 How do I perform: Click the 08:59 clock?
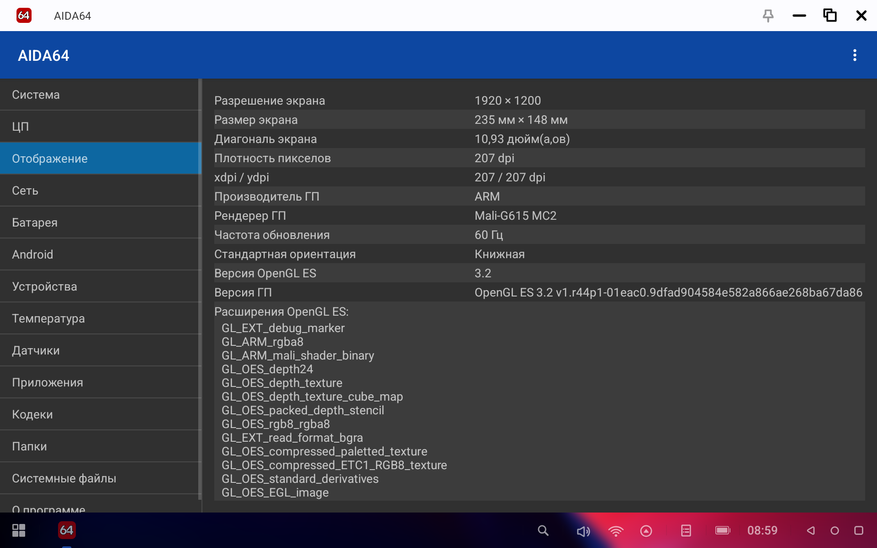(762, 530)
